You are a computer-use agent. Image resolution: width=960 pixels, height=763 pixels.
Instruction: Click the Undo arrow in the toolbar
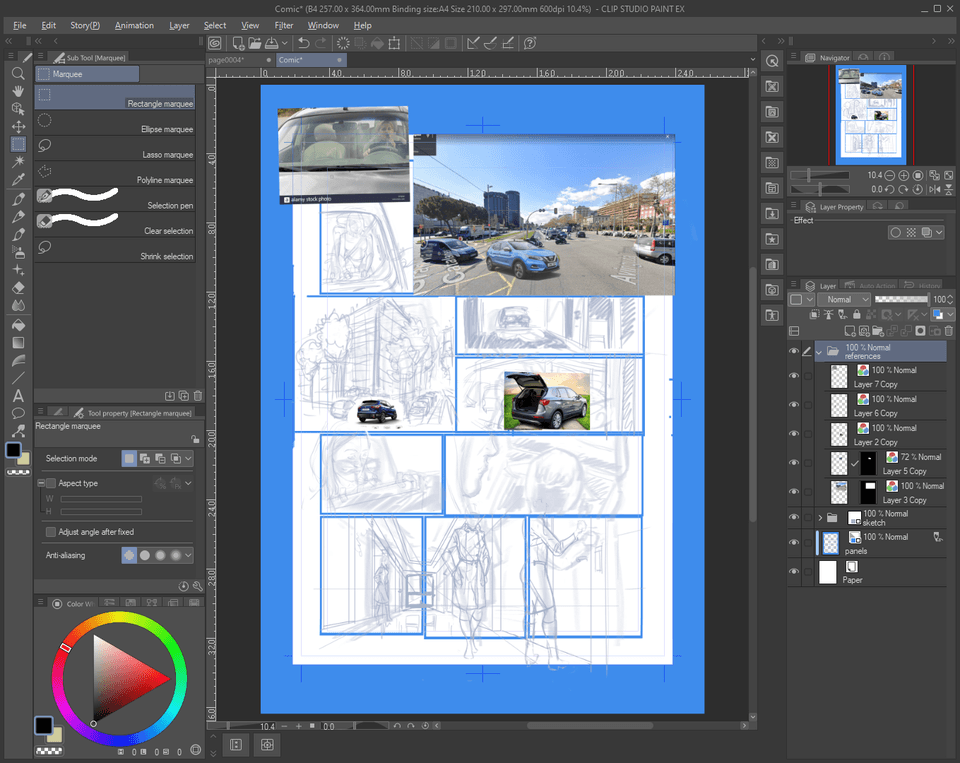coord(304,43)
